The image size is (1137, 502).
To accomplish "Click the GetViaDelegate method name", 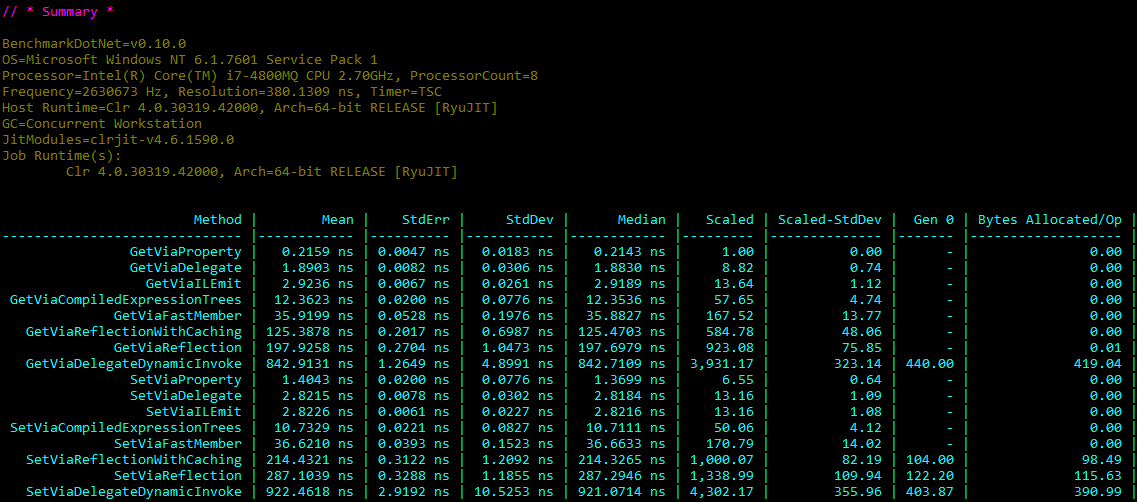I will [x=186, y=267].
